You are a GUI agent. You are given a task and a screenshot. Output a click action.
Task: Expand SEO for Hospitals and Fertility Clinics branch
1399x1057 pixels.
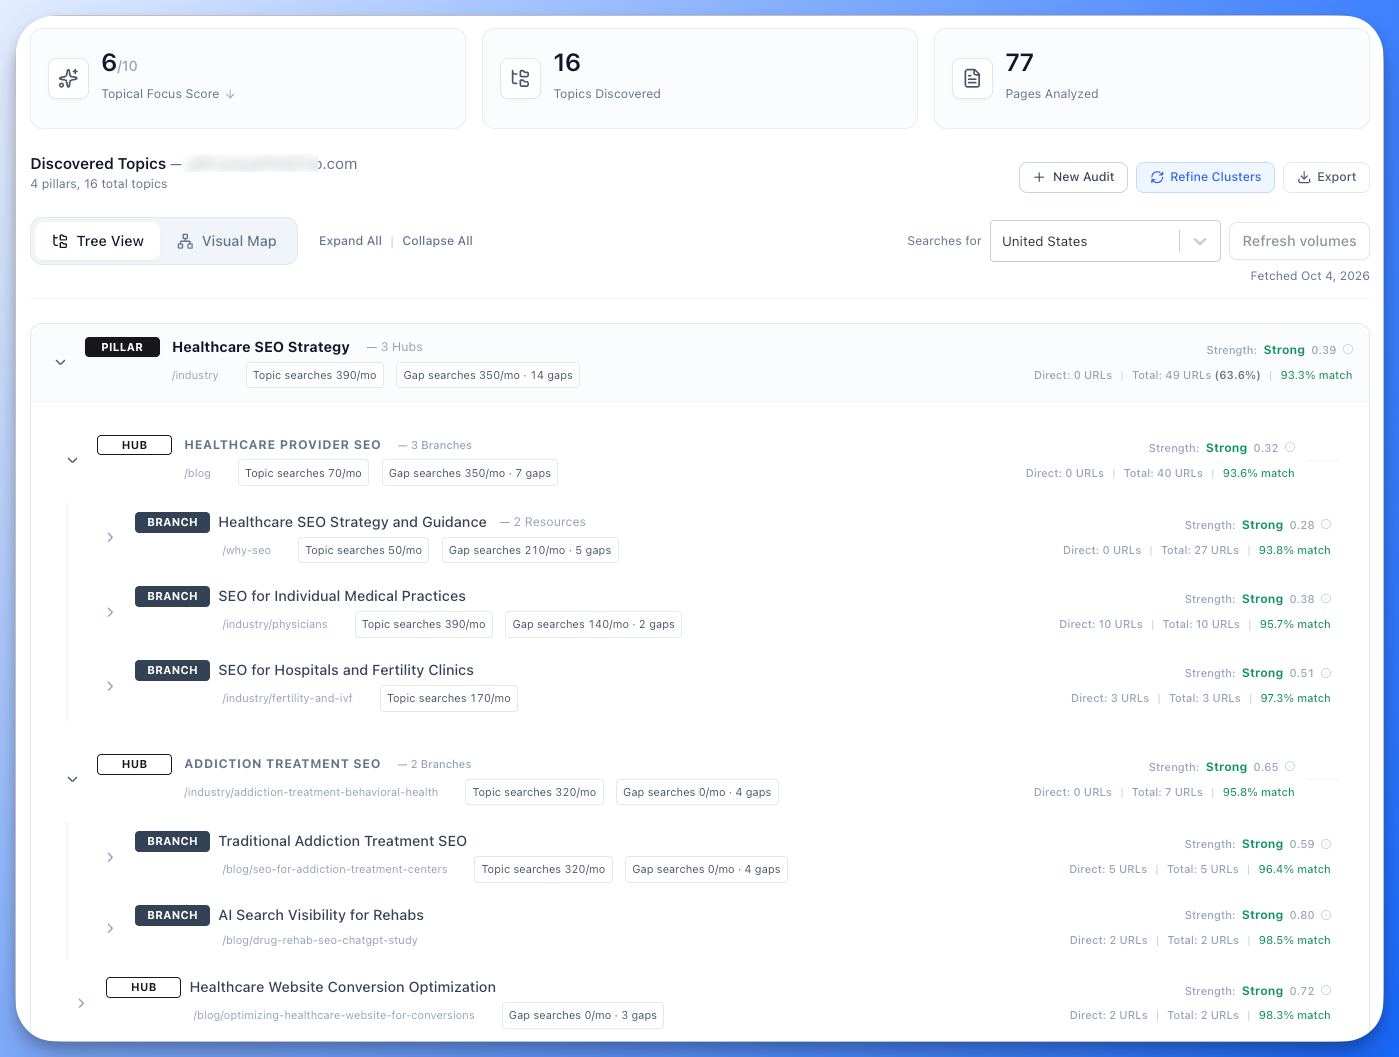(110, 686)
